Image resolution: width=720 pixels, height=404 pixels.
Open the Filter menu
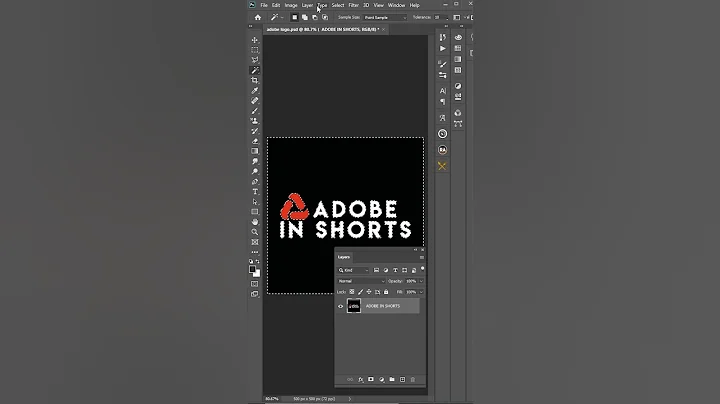click(x=354, y=5)
